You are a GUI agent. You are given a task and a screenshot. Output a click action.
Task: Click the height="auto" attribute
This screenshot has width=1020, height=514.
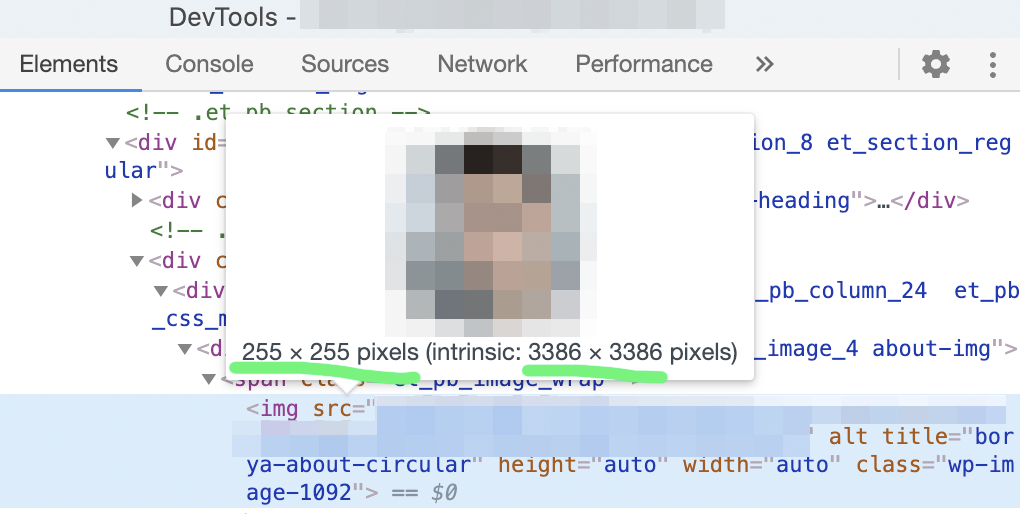[x=584, y=465]
